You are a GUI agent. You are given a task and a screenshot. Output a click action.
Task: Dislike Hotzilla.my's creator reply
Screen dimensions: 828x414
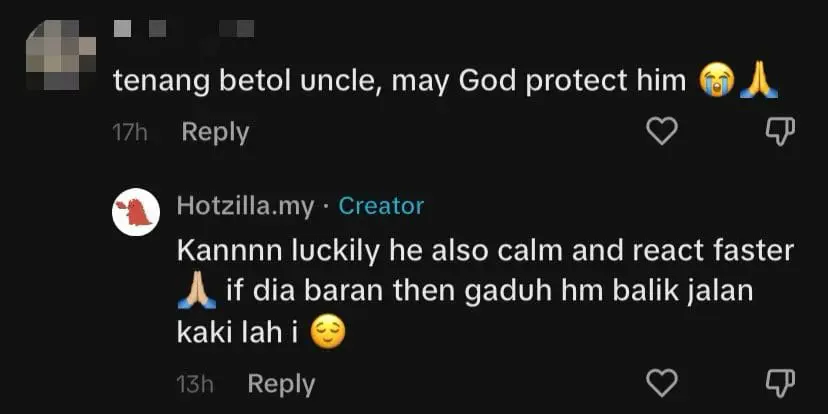(x=779, y=382)
